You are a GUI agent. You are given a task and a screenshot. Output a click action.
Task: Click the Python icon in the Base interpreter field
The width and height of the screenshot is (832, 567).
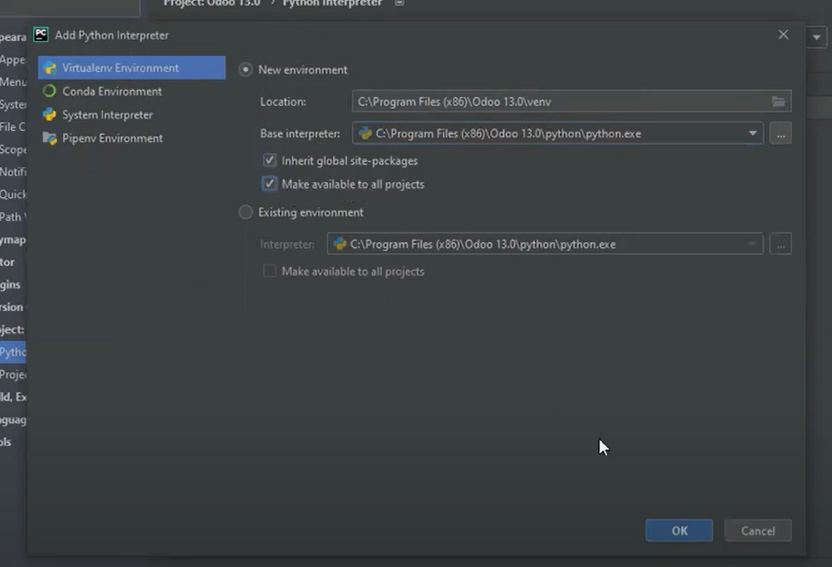[x=365, y=133]
